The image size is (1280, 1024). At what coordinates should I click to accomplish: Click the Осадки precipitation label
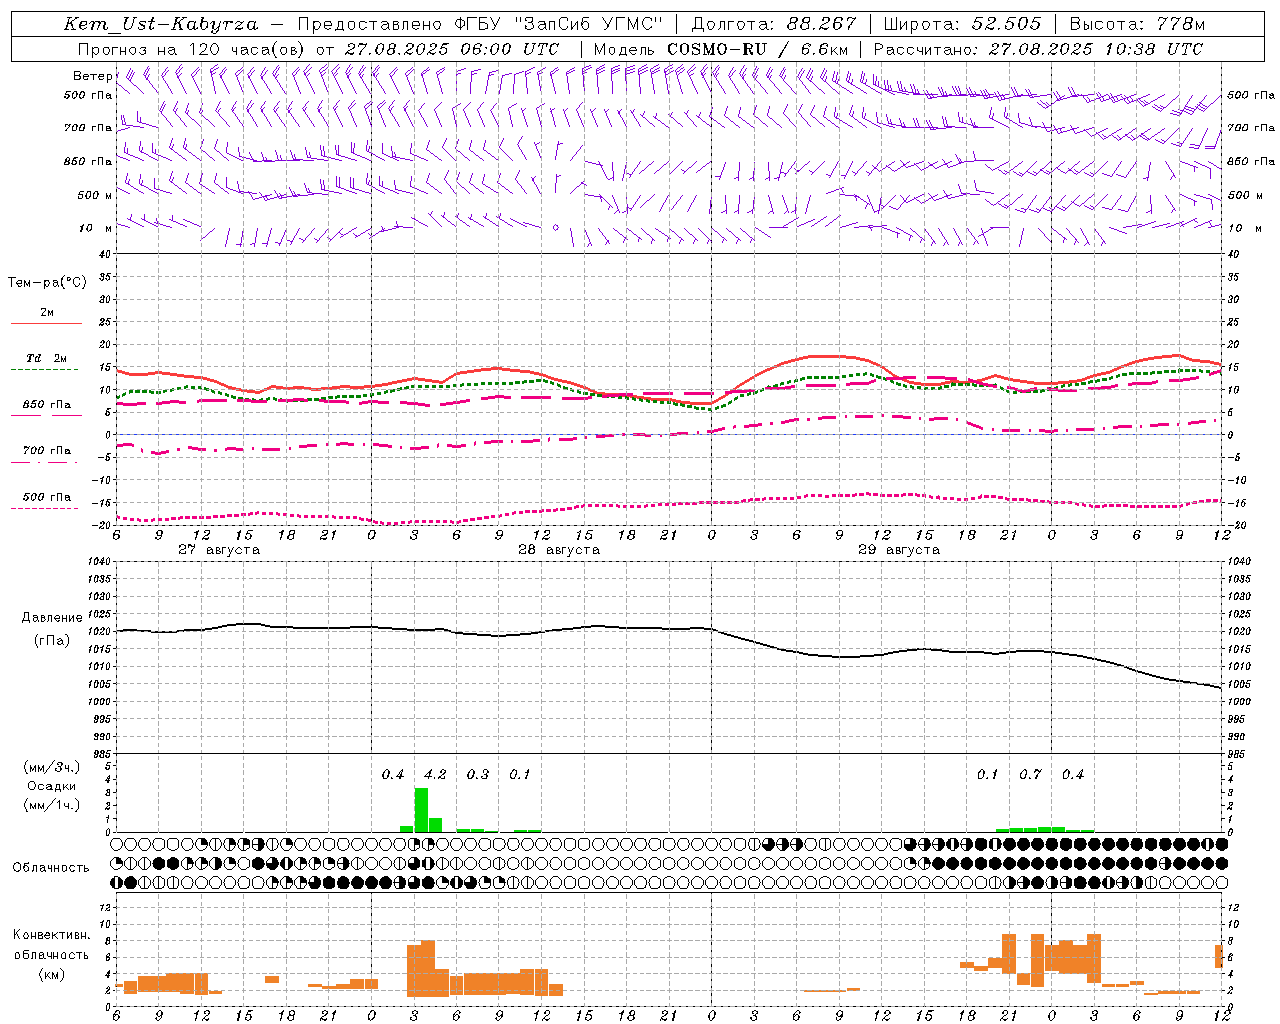click(52, 786)
